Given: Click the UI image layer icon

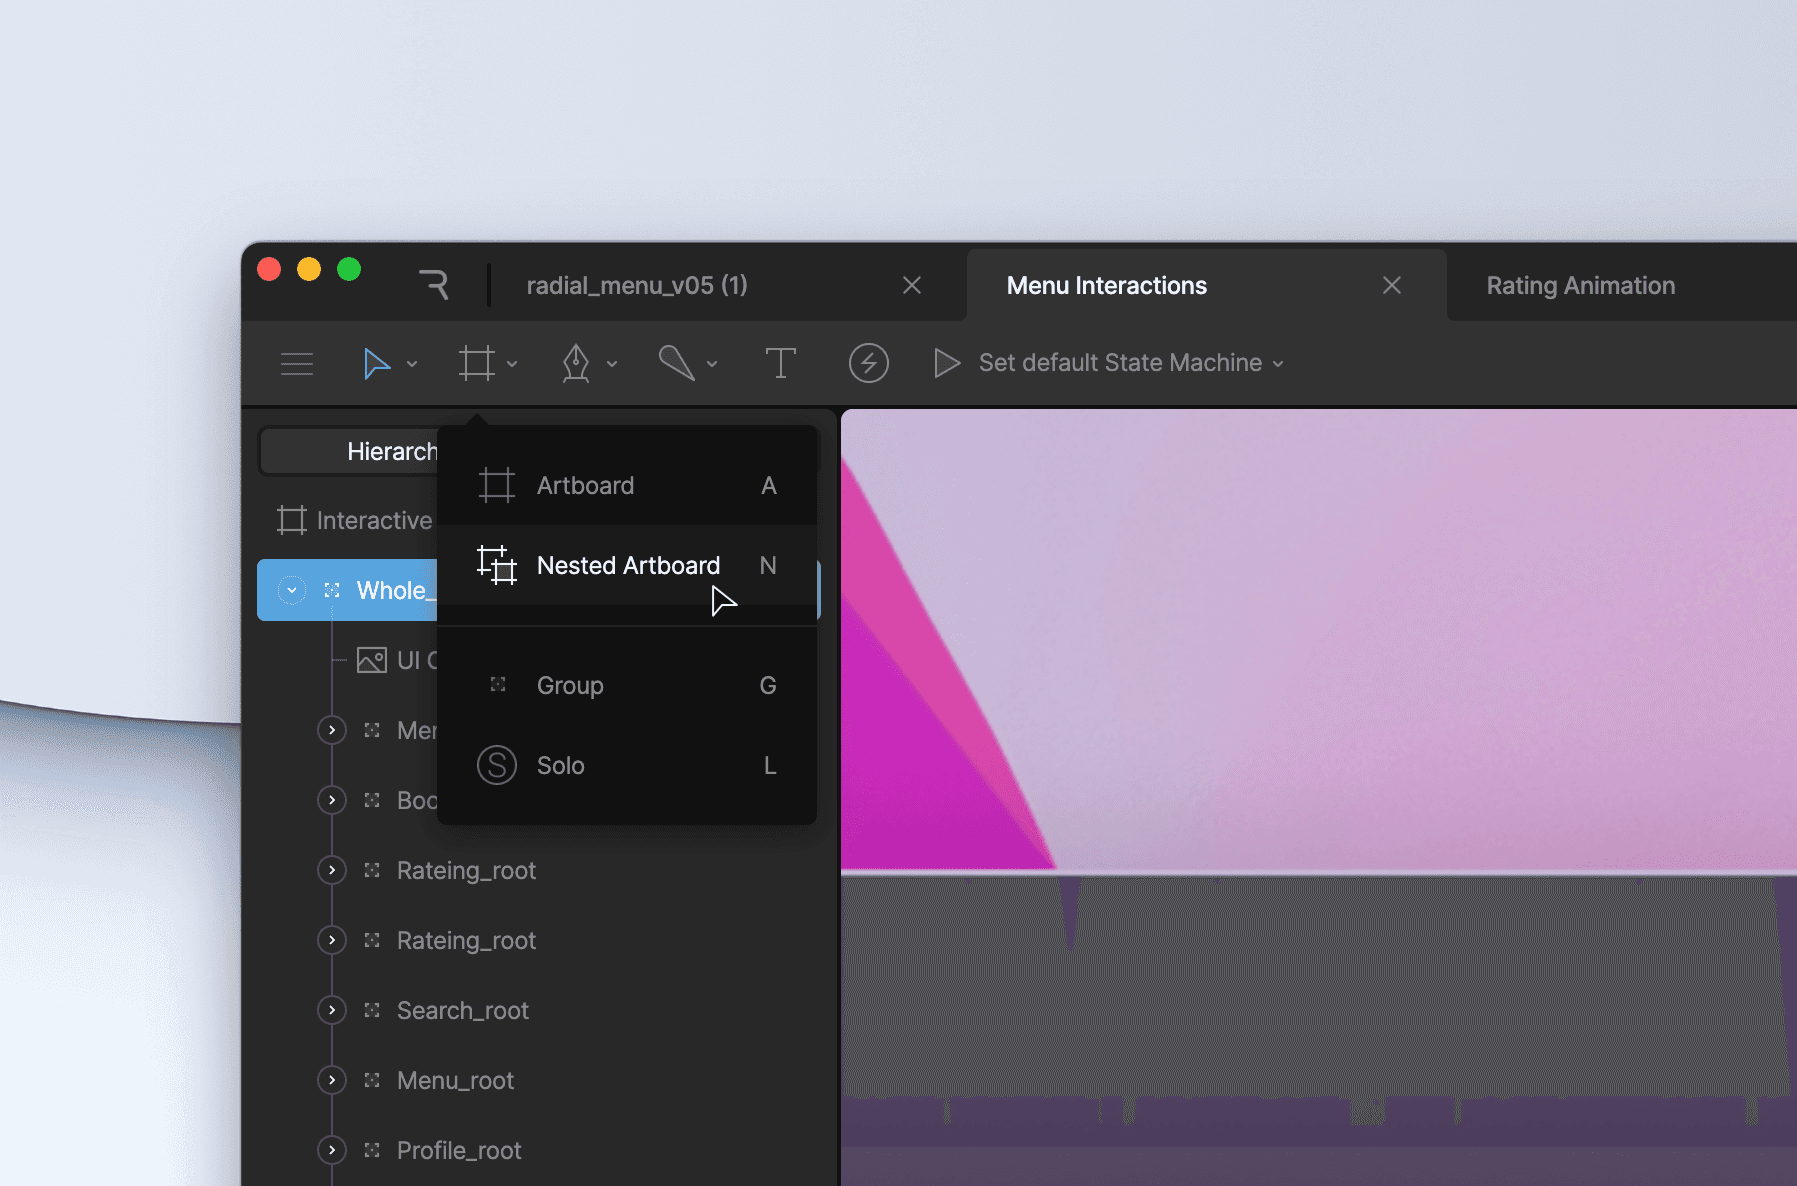Looking at the screenshot, I should pos(372,660).
